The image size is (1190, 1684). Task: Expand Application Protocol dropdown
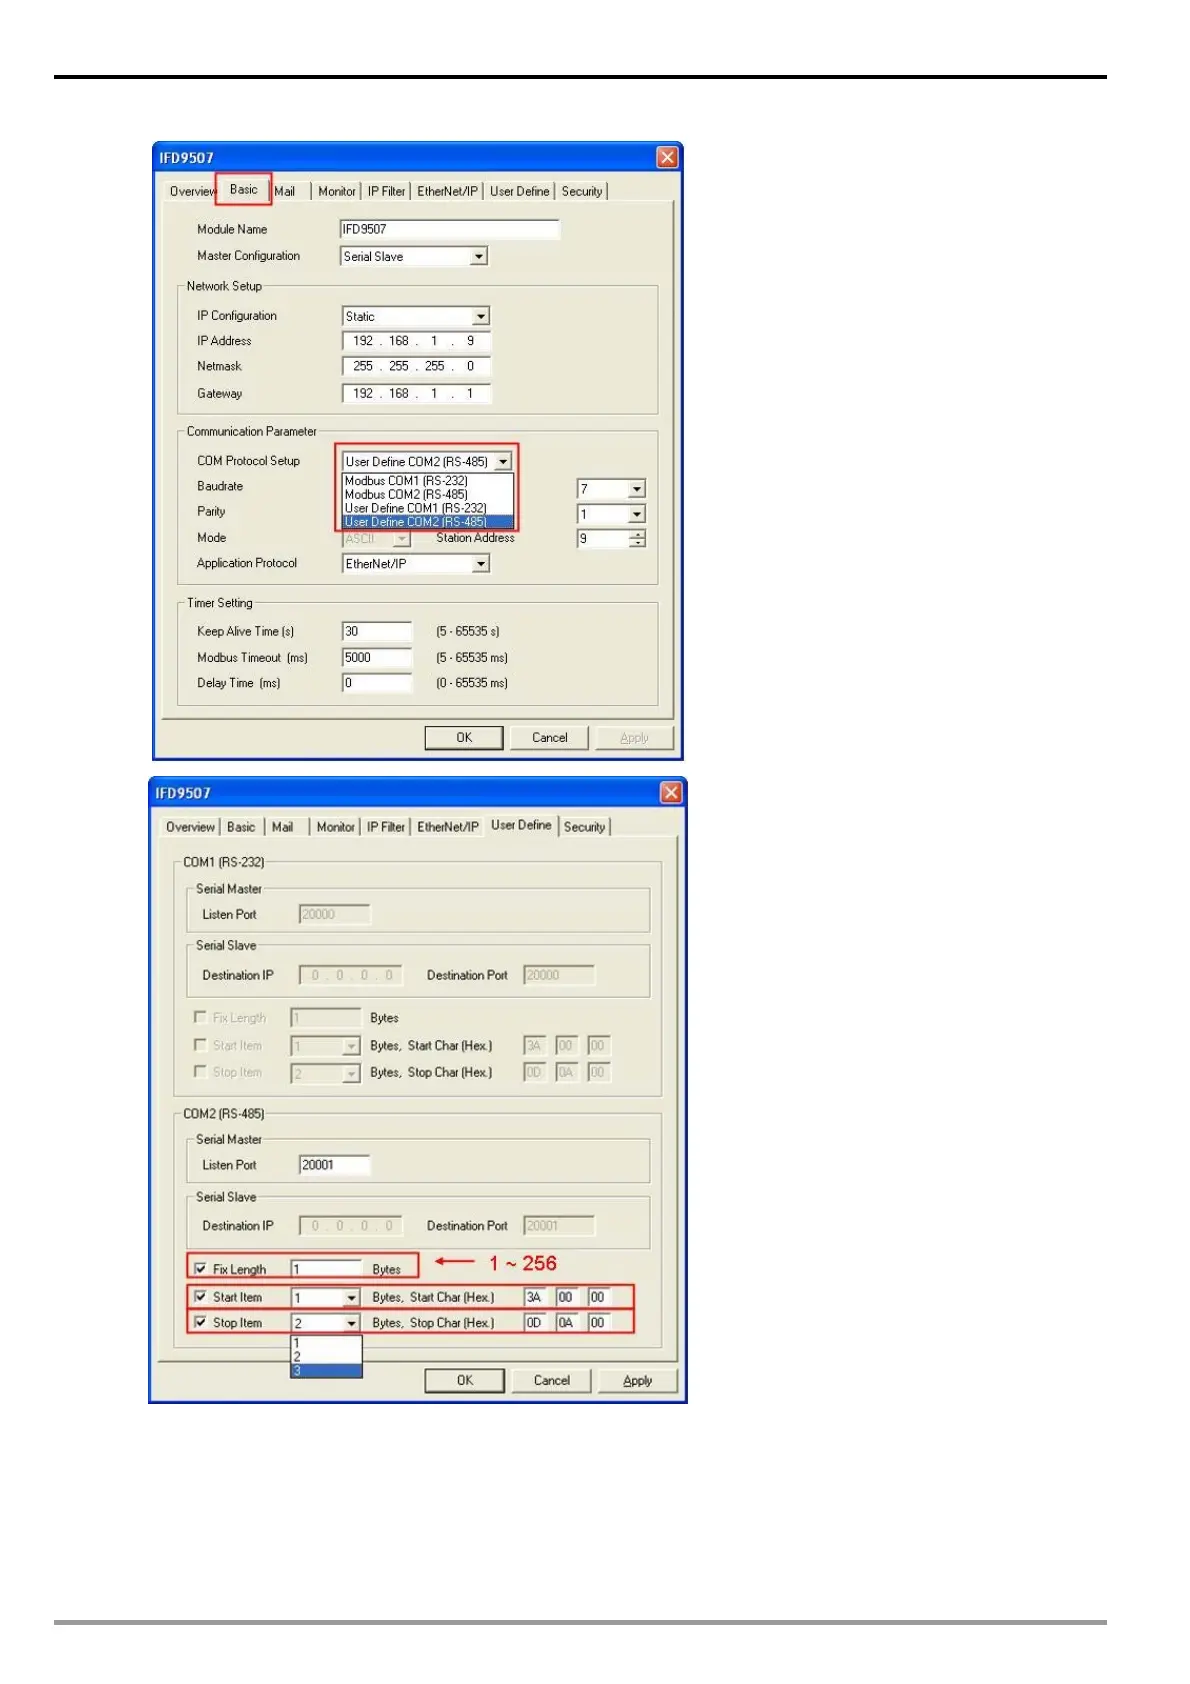pyautogui.click(x=481, y=564)
